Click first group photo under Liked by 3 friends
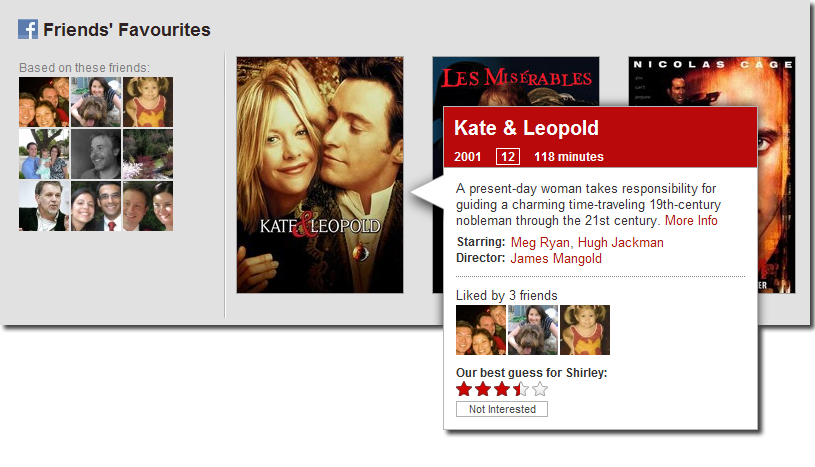This screenshot has width=815, height=467. [481, 330]
